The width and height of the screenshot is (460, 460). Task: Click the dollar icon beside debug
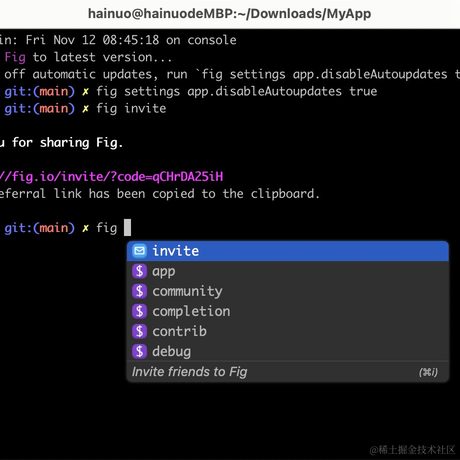139,351
